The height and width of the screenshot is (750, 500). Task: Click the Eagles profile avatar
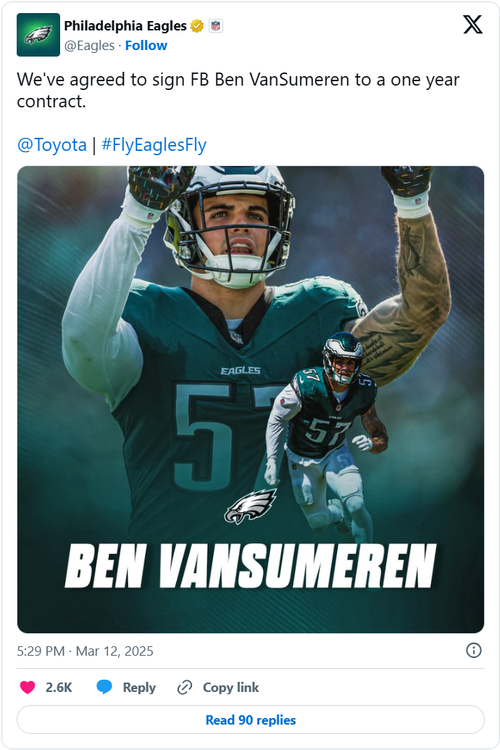tap(38, 35)
